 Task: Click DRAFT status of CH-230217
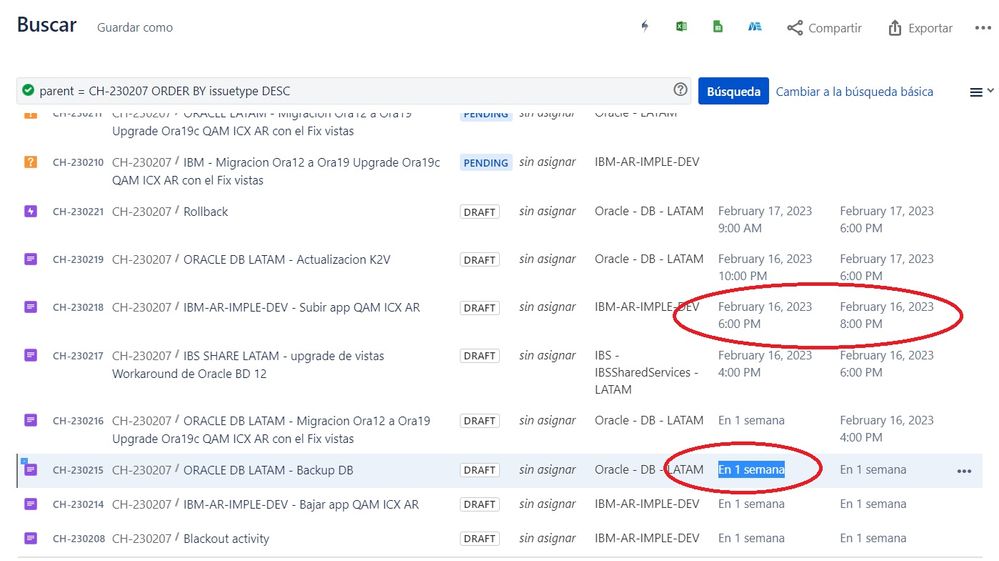[479, 356]
